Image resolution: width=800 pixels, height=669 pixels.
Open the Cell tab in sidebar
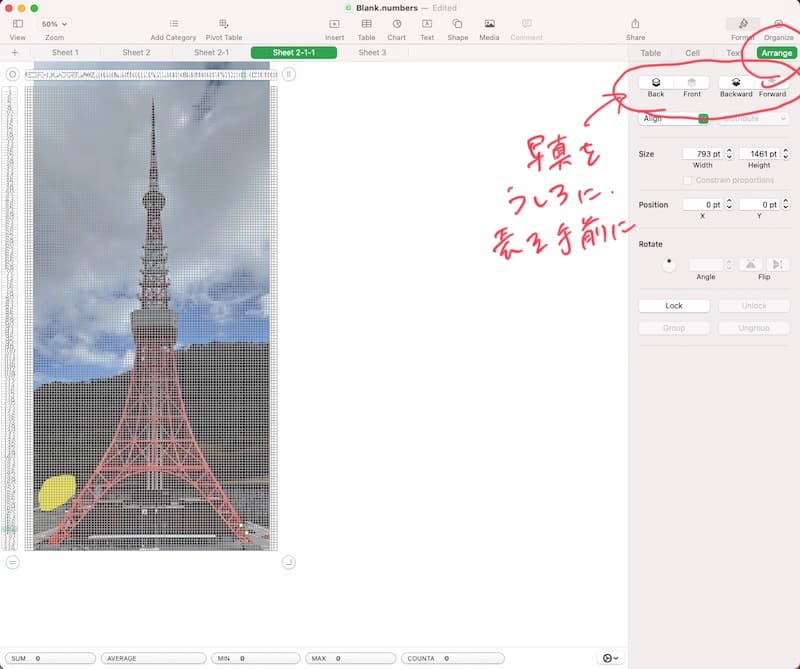click(x=692, y=53)
